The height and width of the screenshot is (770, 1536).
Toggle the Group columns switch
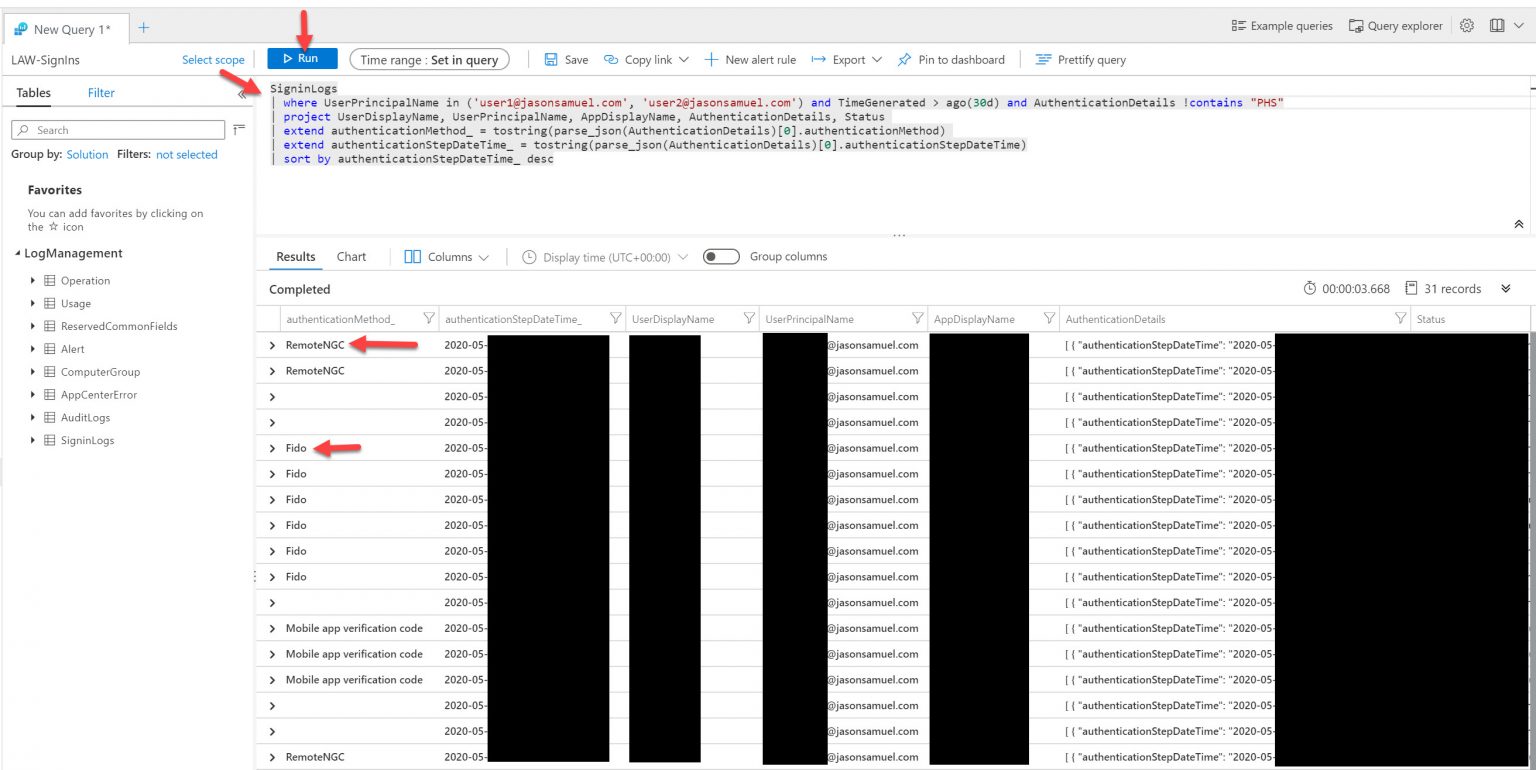pos(719,256)
